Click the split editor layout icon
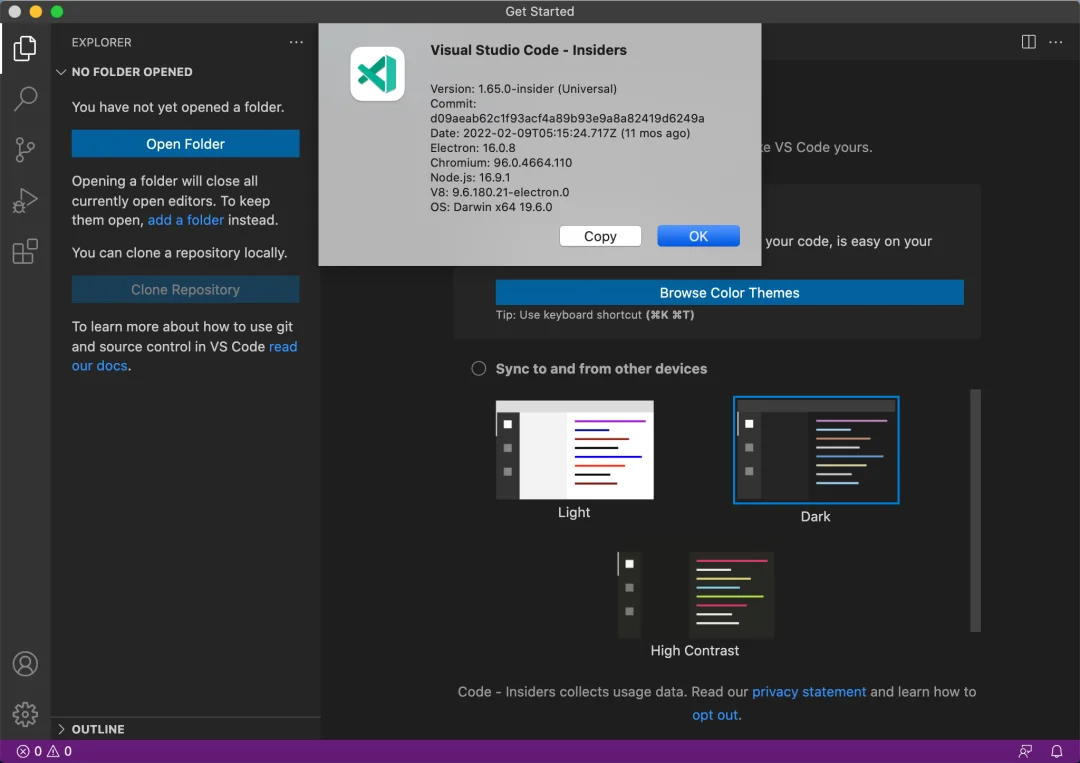Screen dimensions: 1080x763 [1028, 42]
